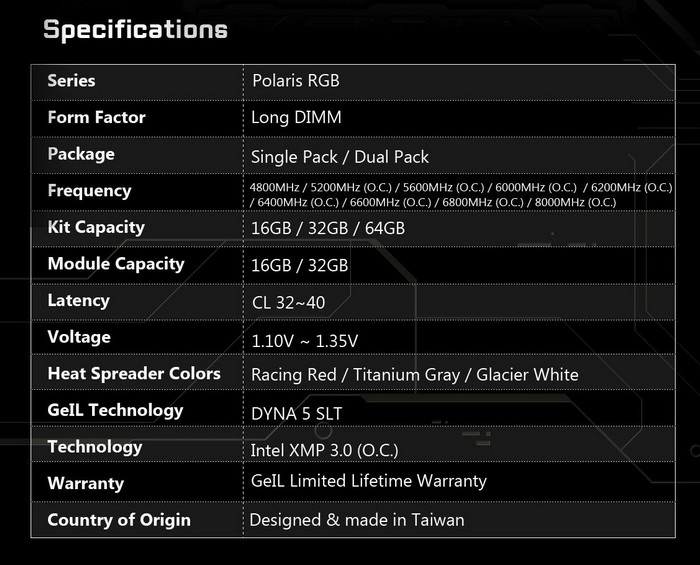
Task: Select the Series row label
Action: [71, 80]
